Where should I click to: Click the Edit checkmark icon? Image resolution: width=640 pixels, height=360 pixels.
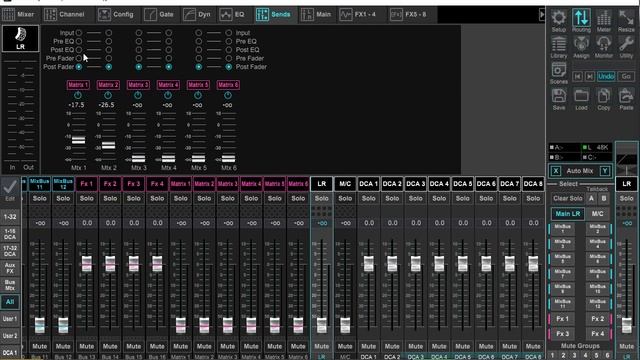pos(10,187)
